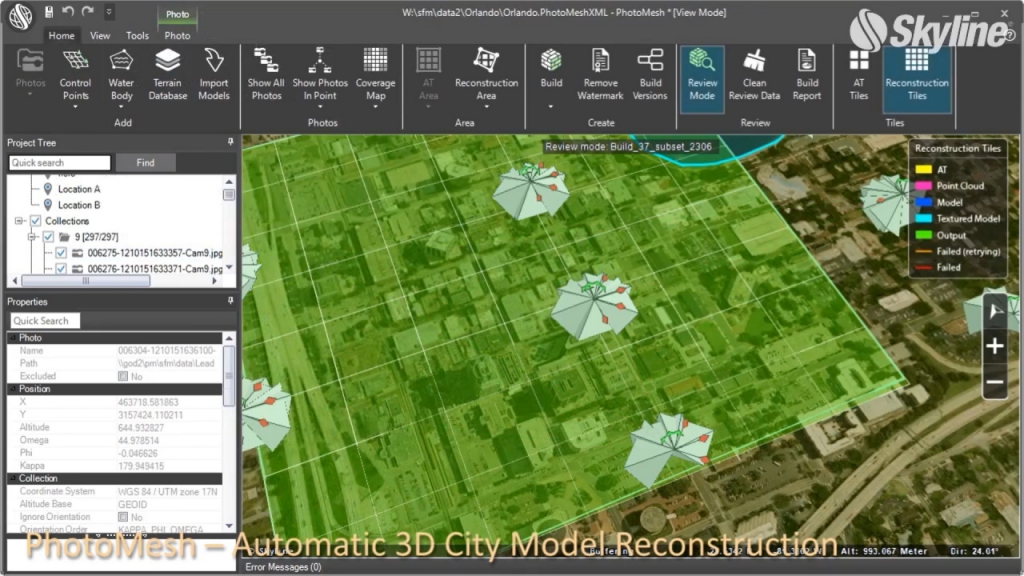Toggle the Excluded checkbox

click(123, 376)
